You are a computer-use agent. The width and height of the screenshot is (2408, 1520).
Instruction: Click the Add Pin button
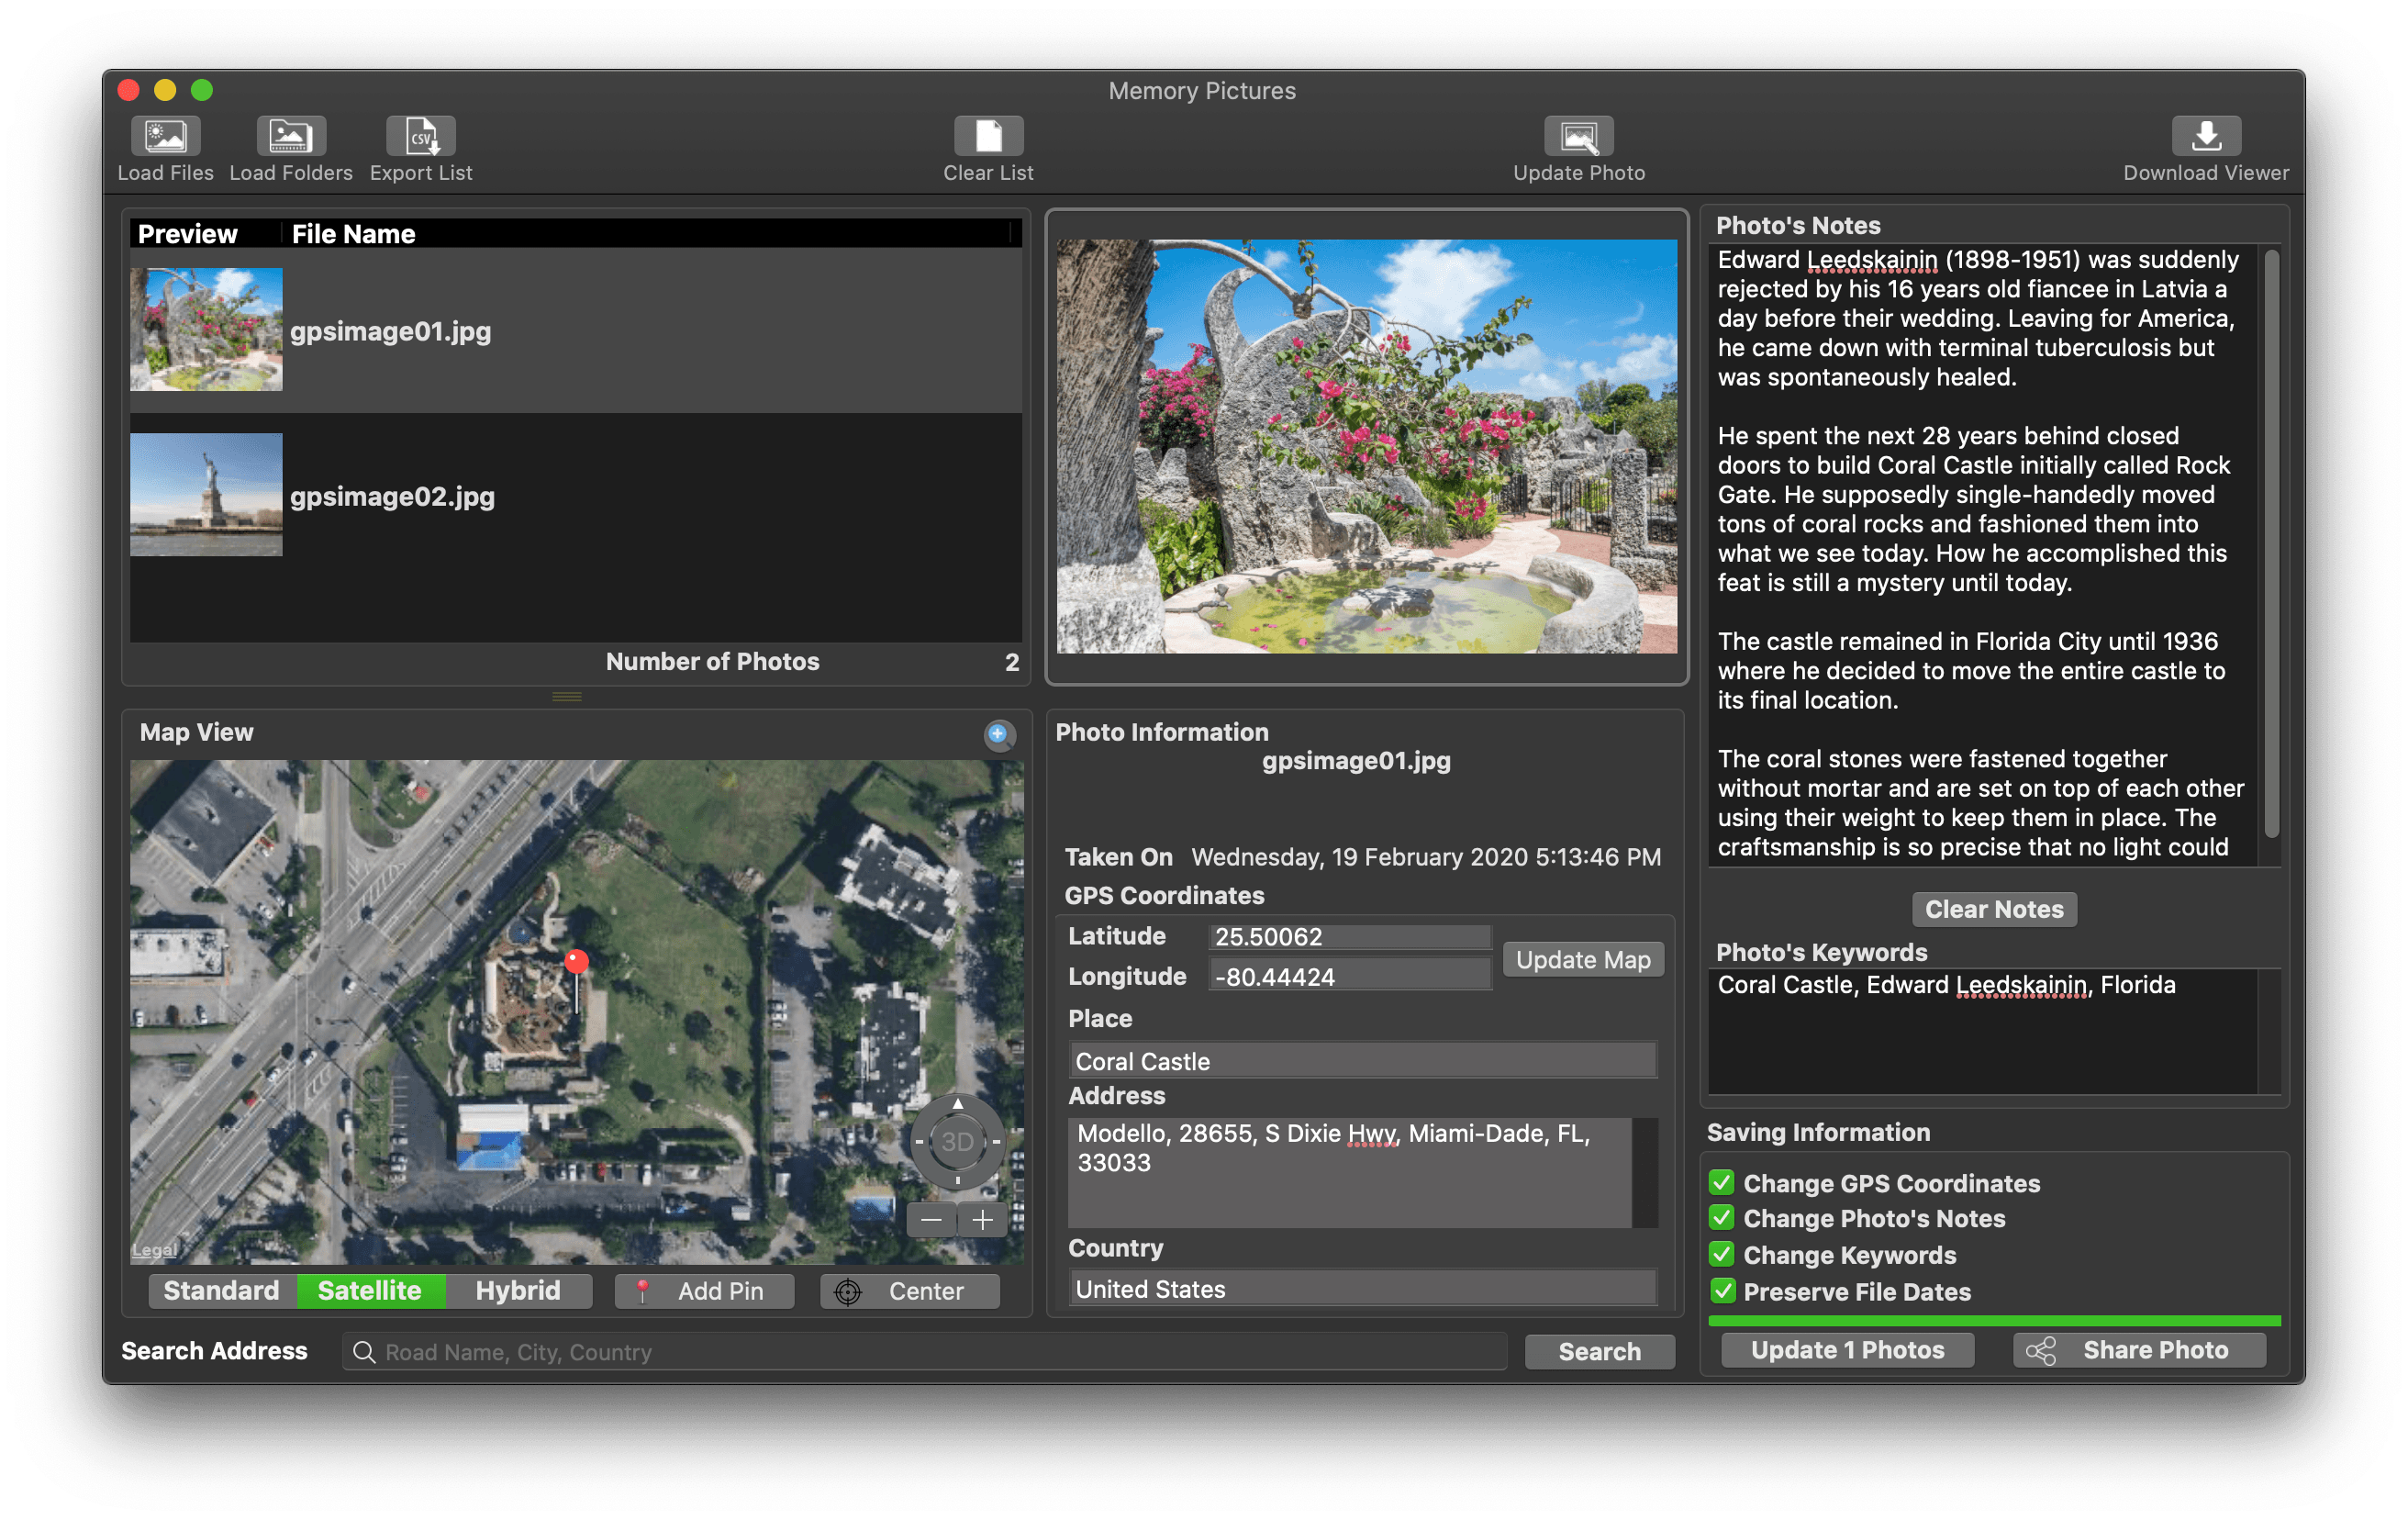705,1291
